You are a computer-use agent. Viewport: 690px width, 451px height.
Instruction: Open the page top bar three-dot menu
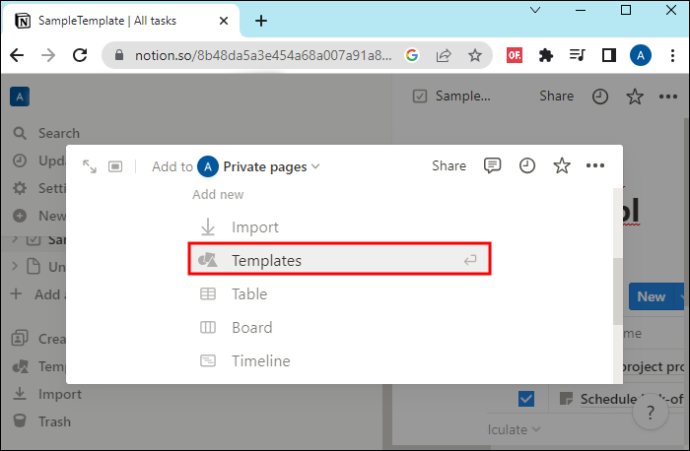click(668, 96)
